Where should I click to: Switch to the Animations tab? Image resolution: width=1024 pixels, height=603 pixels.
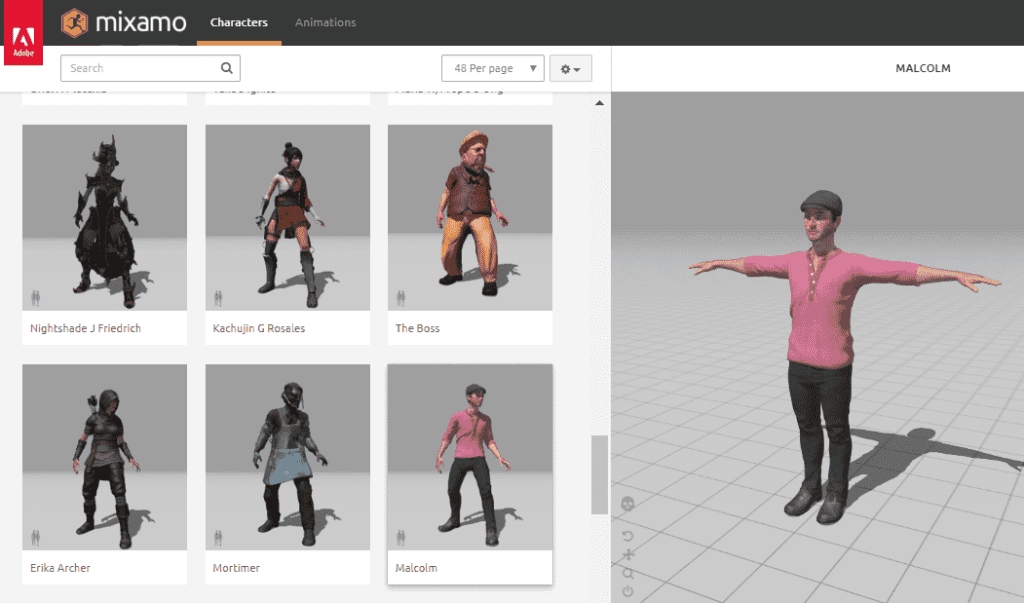(325, 21)
